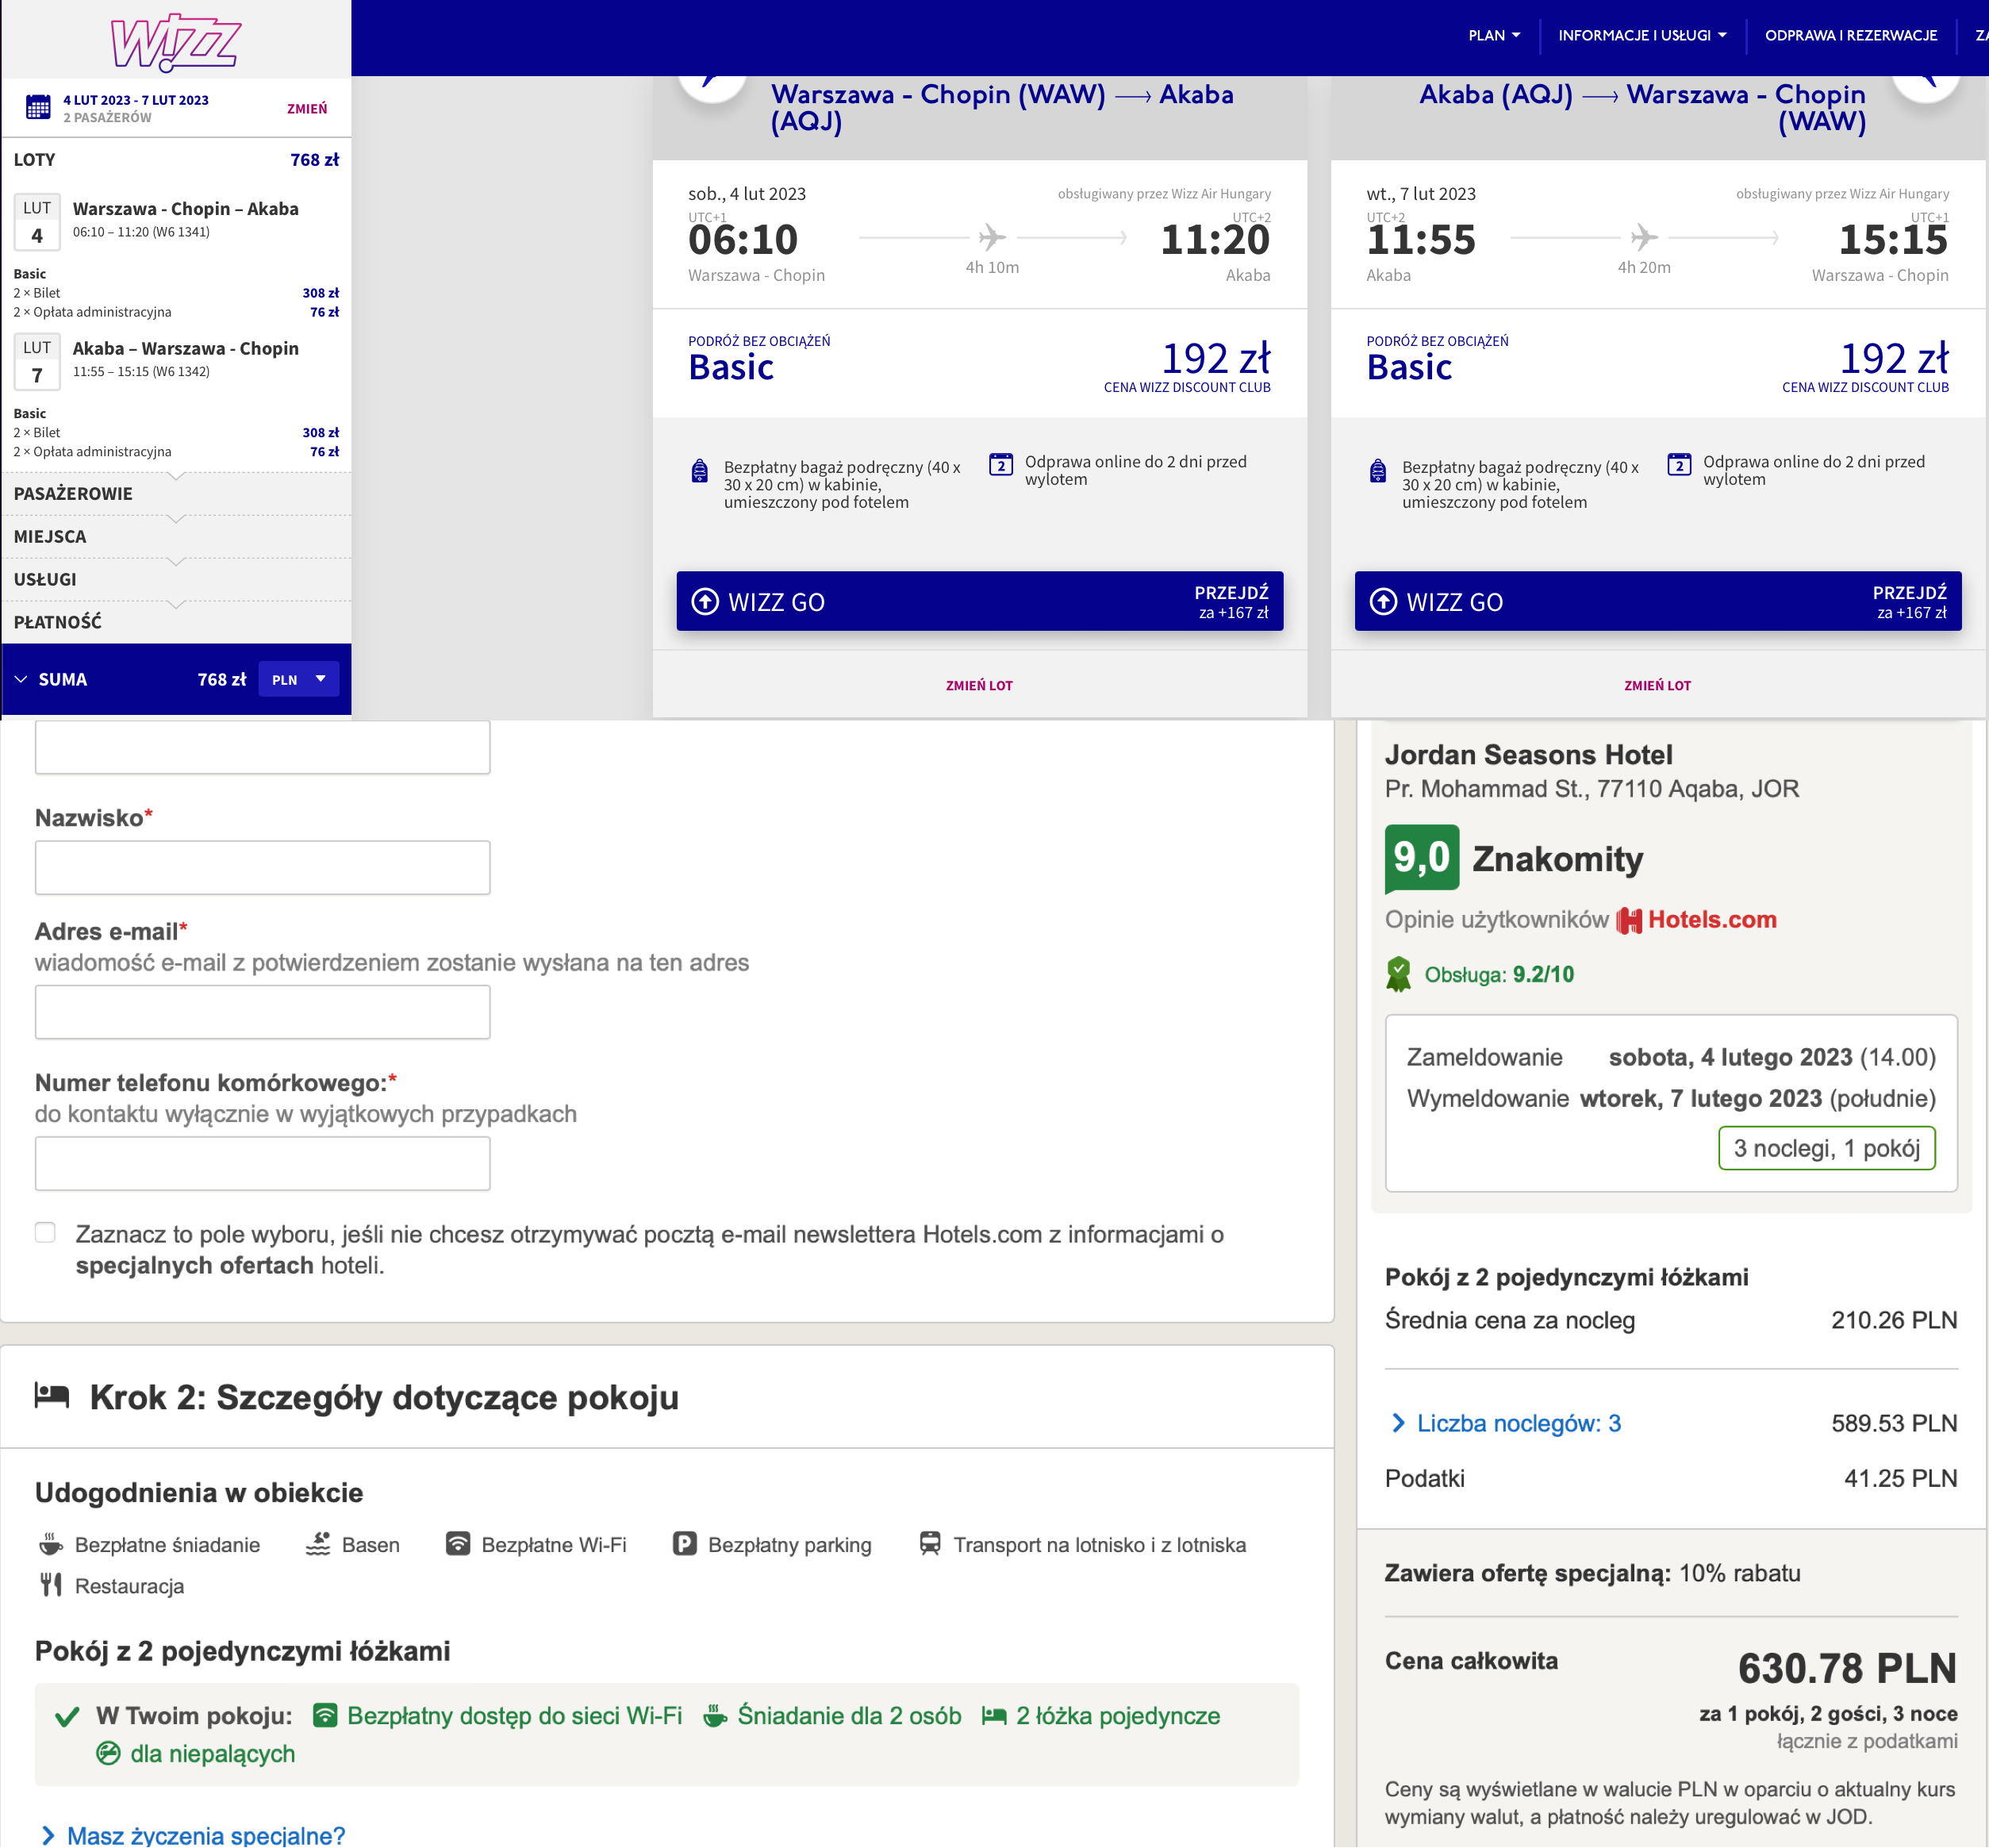The width and height of the screenshot is (1989, 1848).
Task: Click the first name field above Nazwisko
Action: (262, 747)
